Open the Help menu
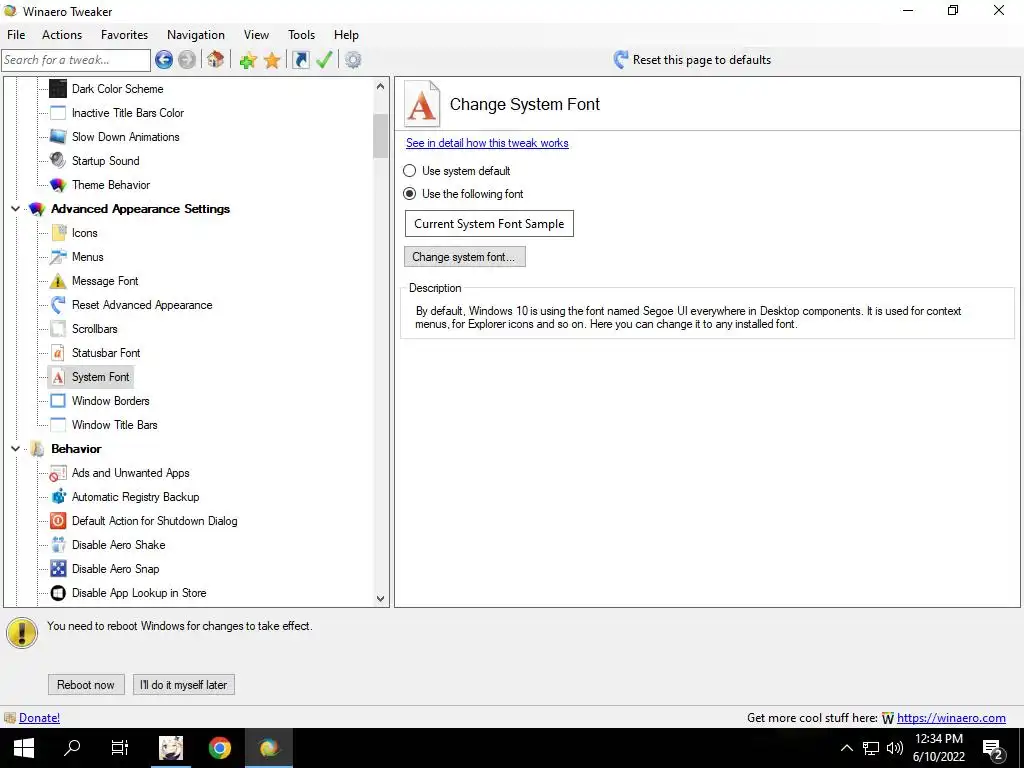The width and height of the screenshot is (1024, 768). tap(346, 35)
